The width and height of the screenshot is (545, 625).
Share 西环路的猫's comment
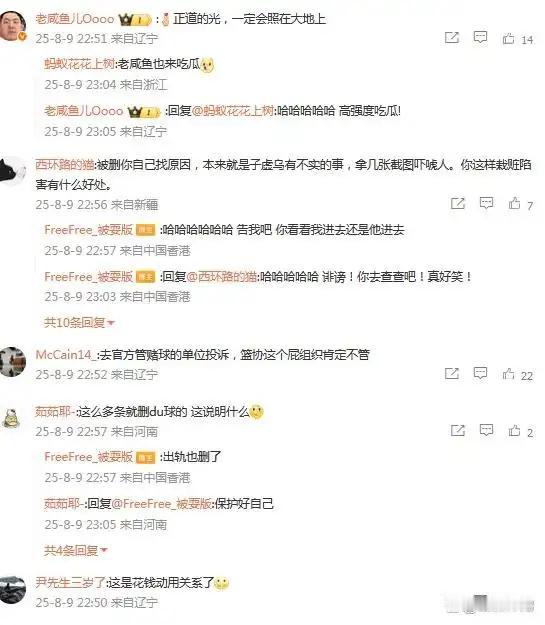[458, 203]
